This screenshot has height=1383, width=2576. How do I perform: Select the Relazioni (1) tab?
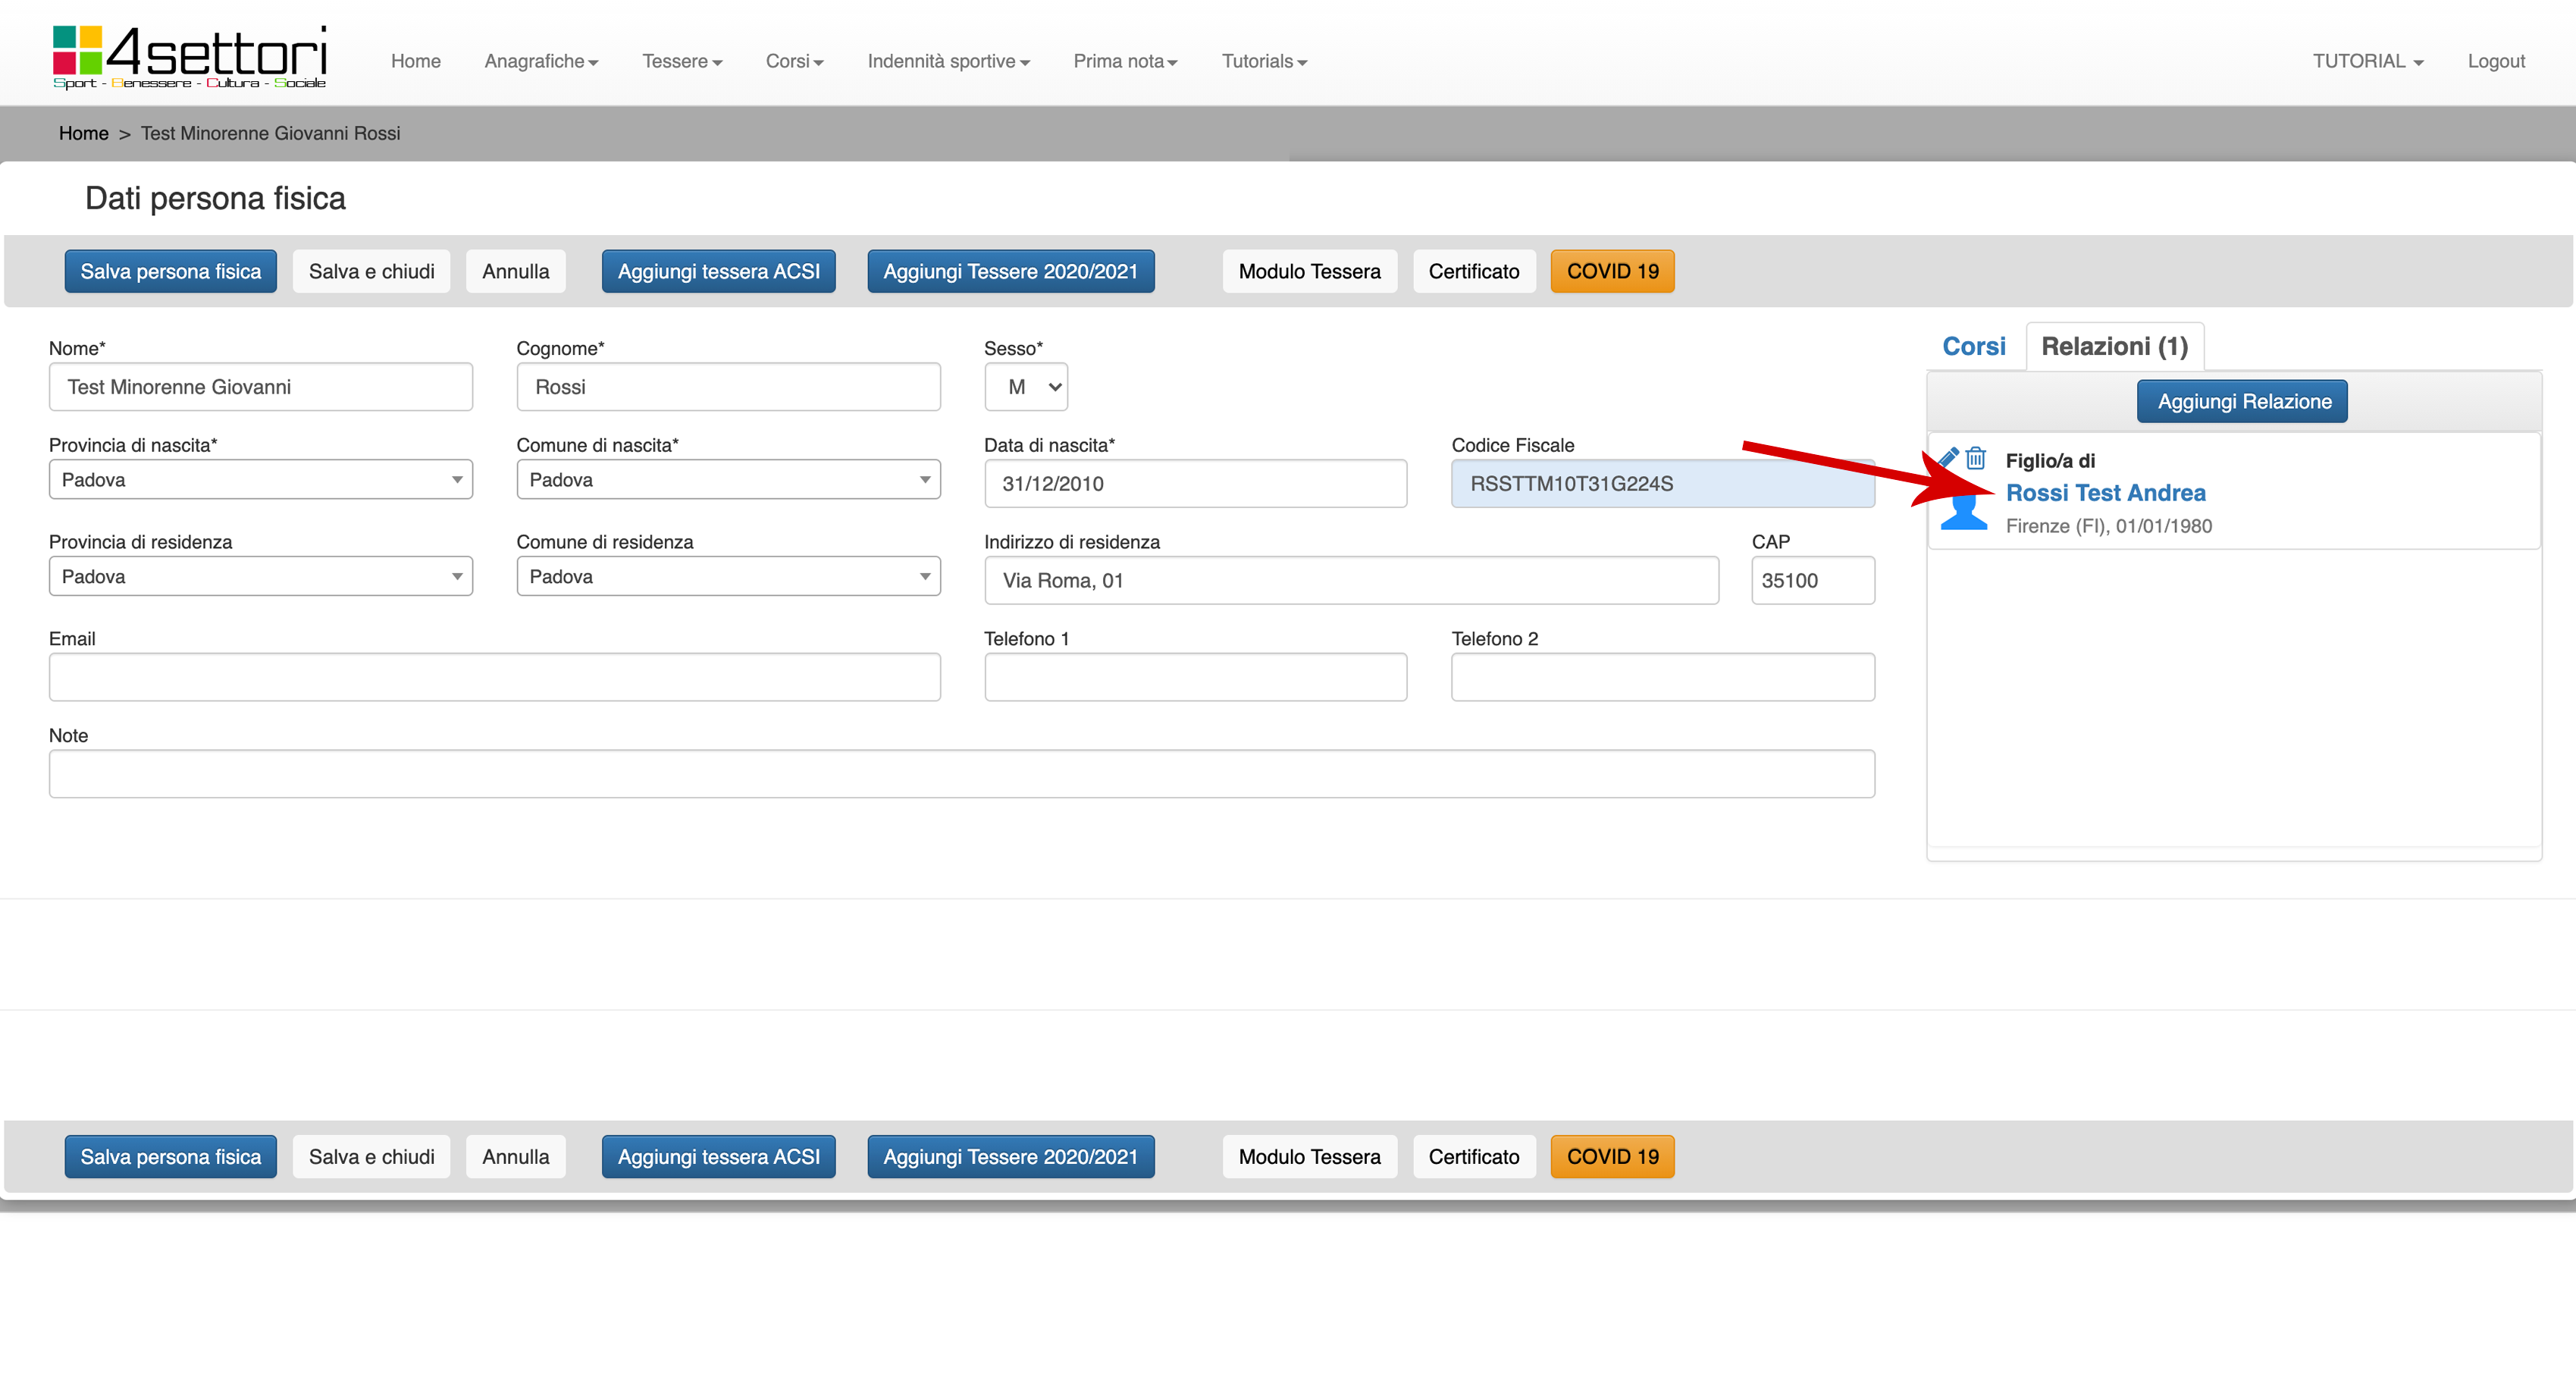coord(2114,346)
